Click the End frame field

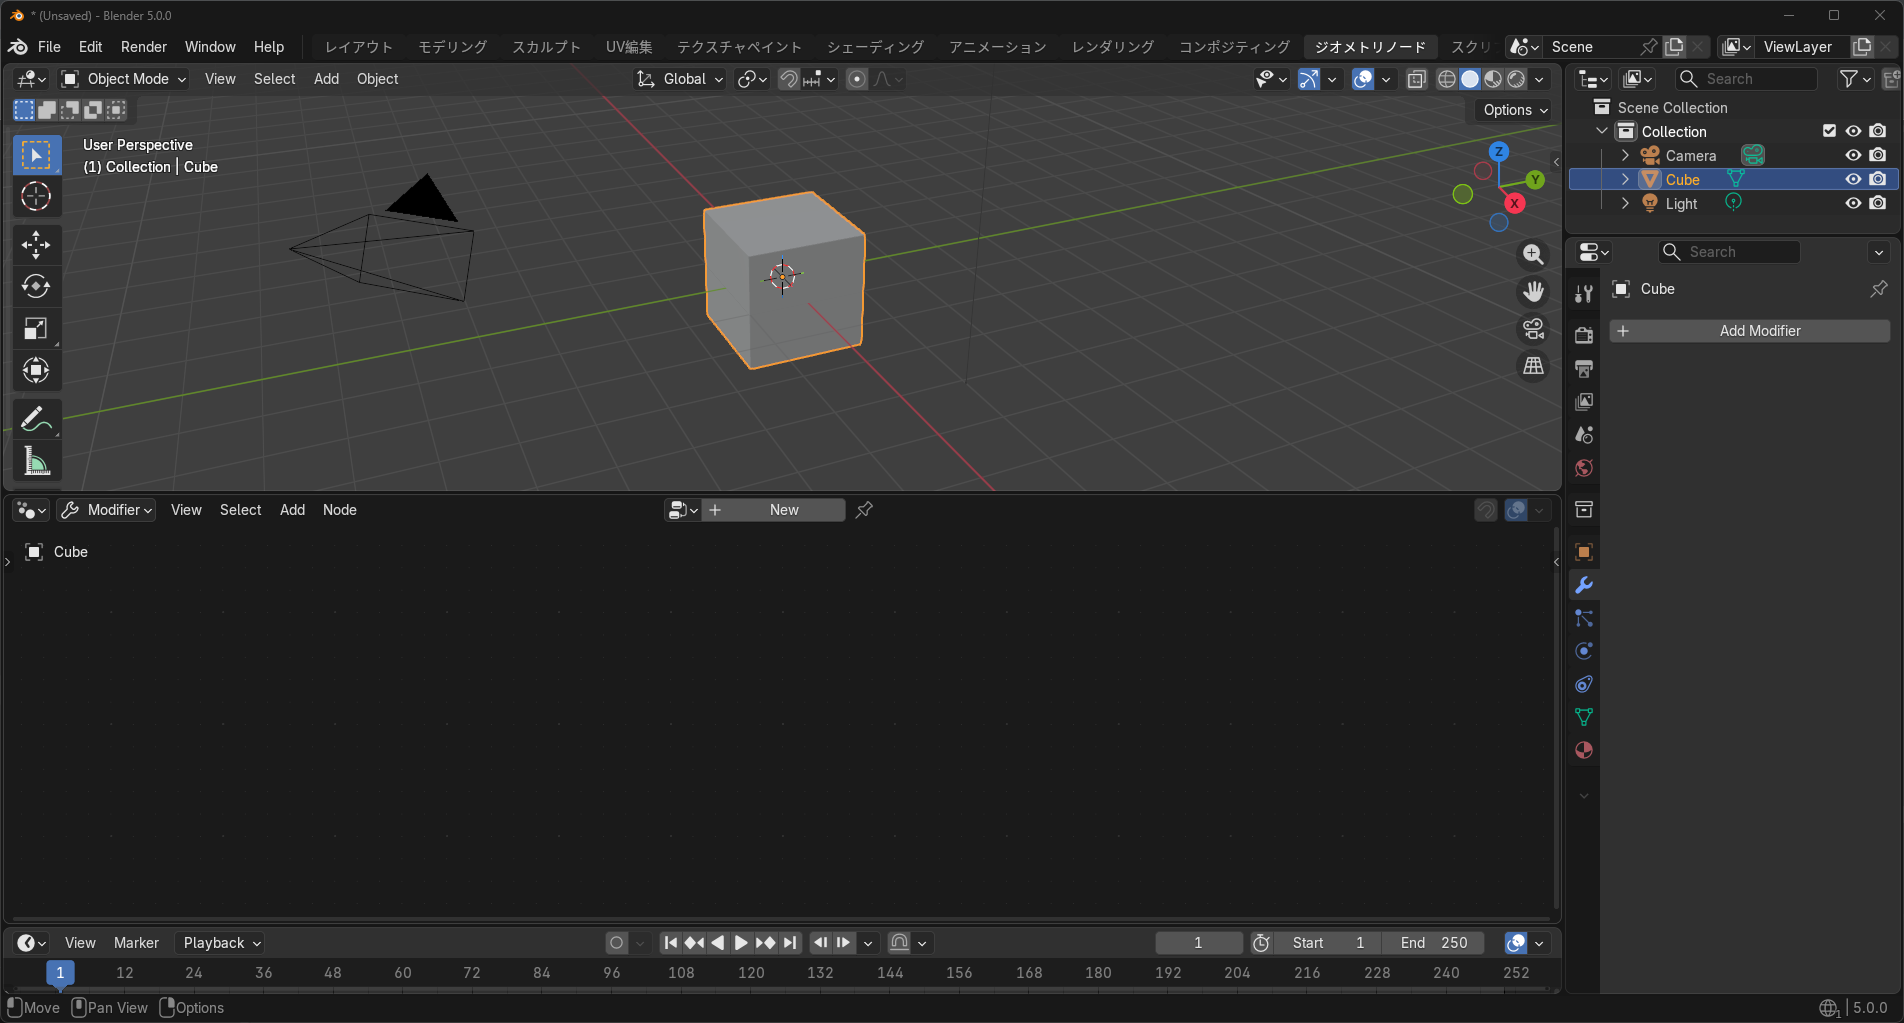tap(1434, 943)
